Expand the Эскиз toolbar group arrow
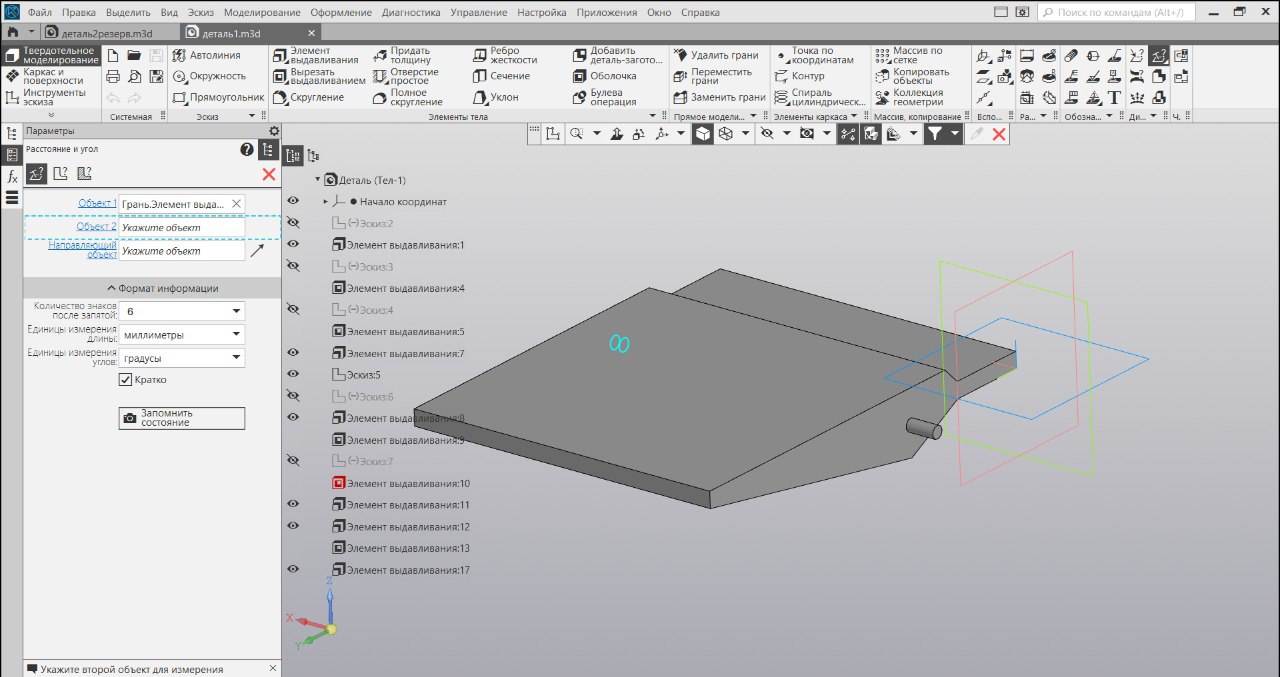This screenshot has width=1280, height=677. point(250,116)
